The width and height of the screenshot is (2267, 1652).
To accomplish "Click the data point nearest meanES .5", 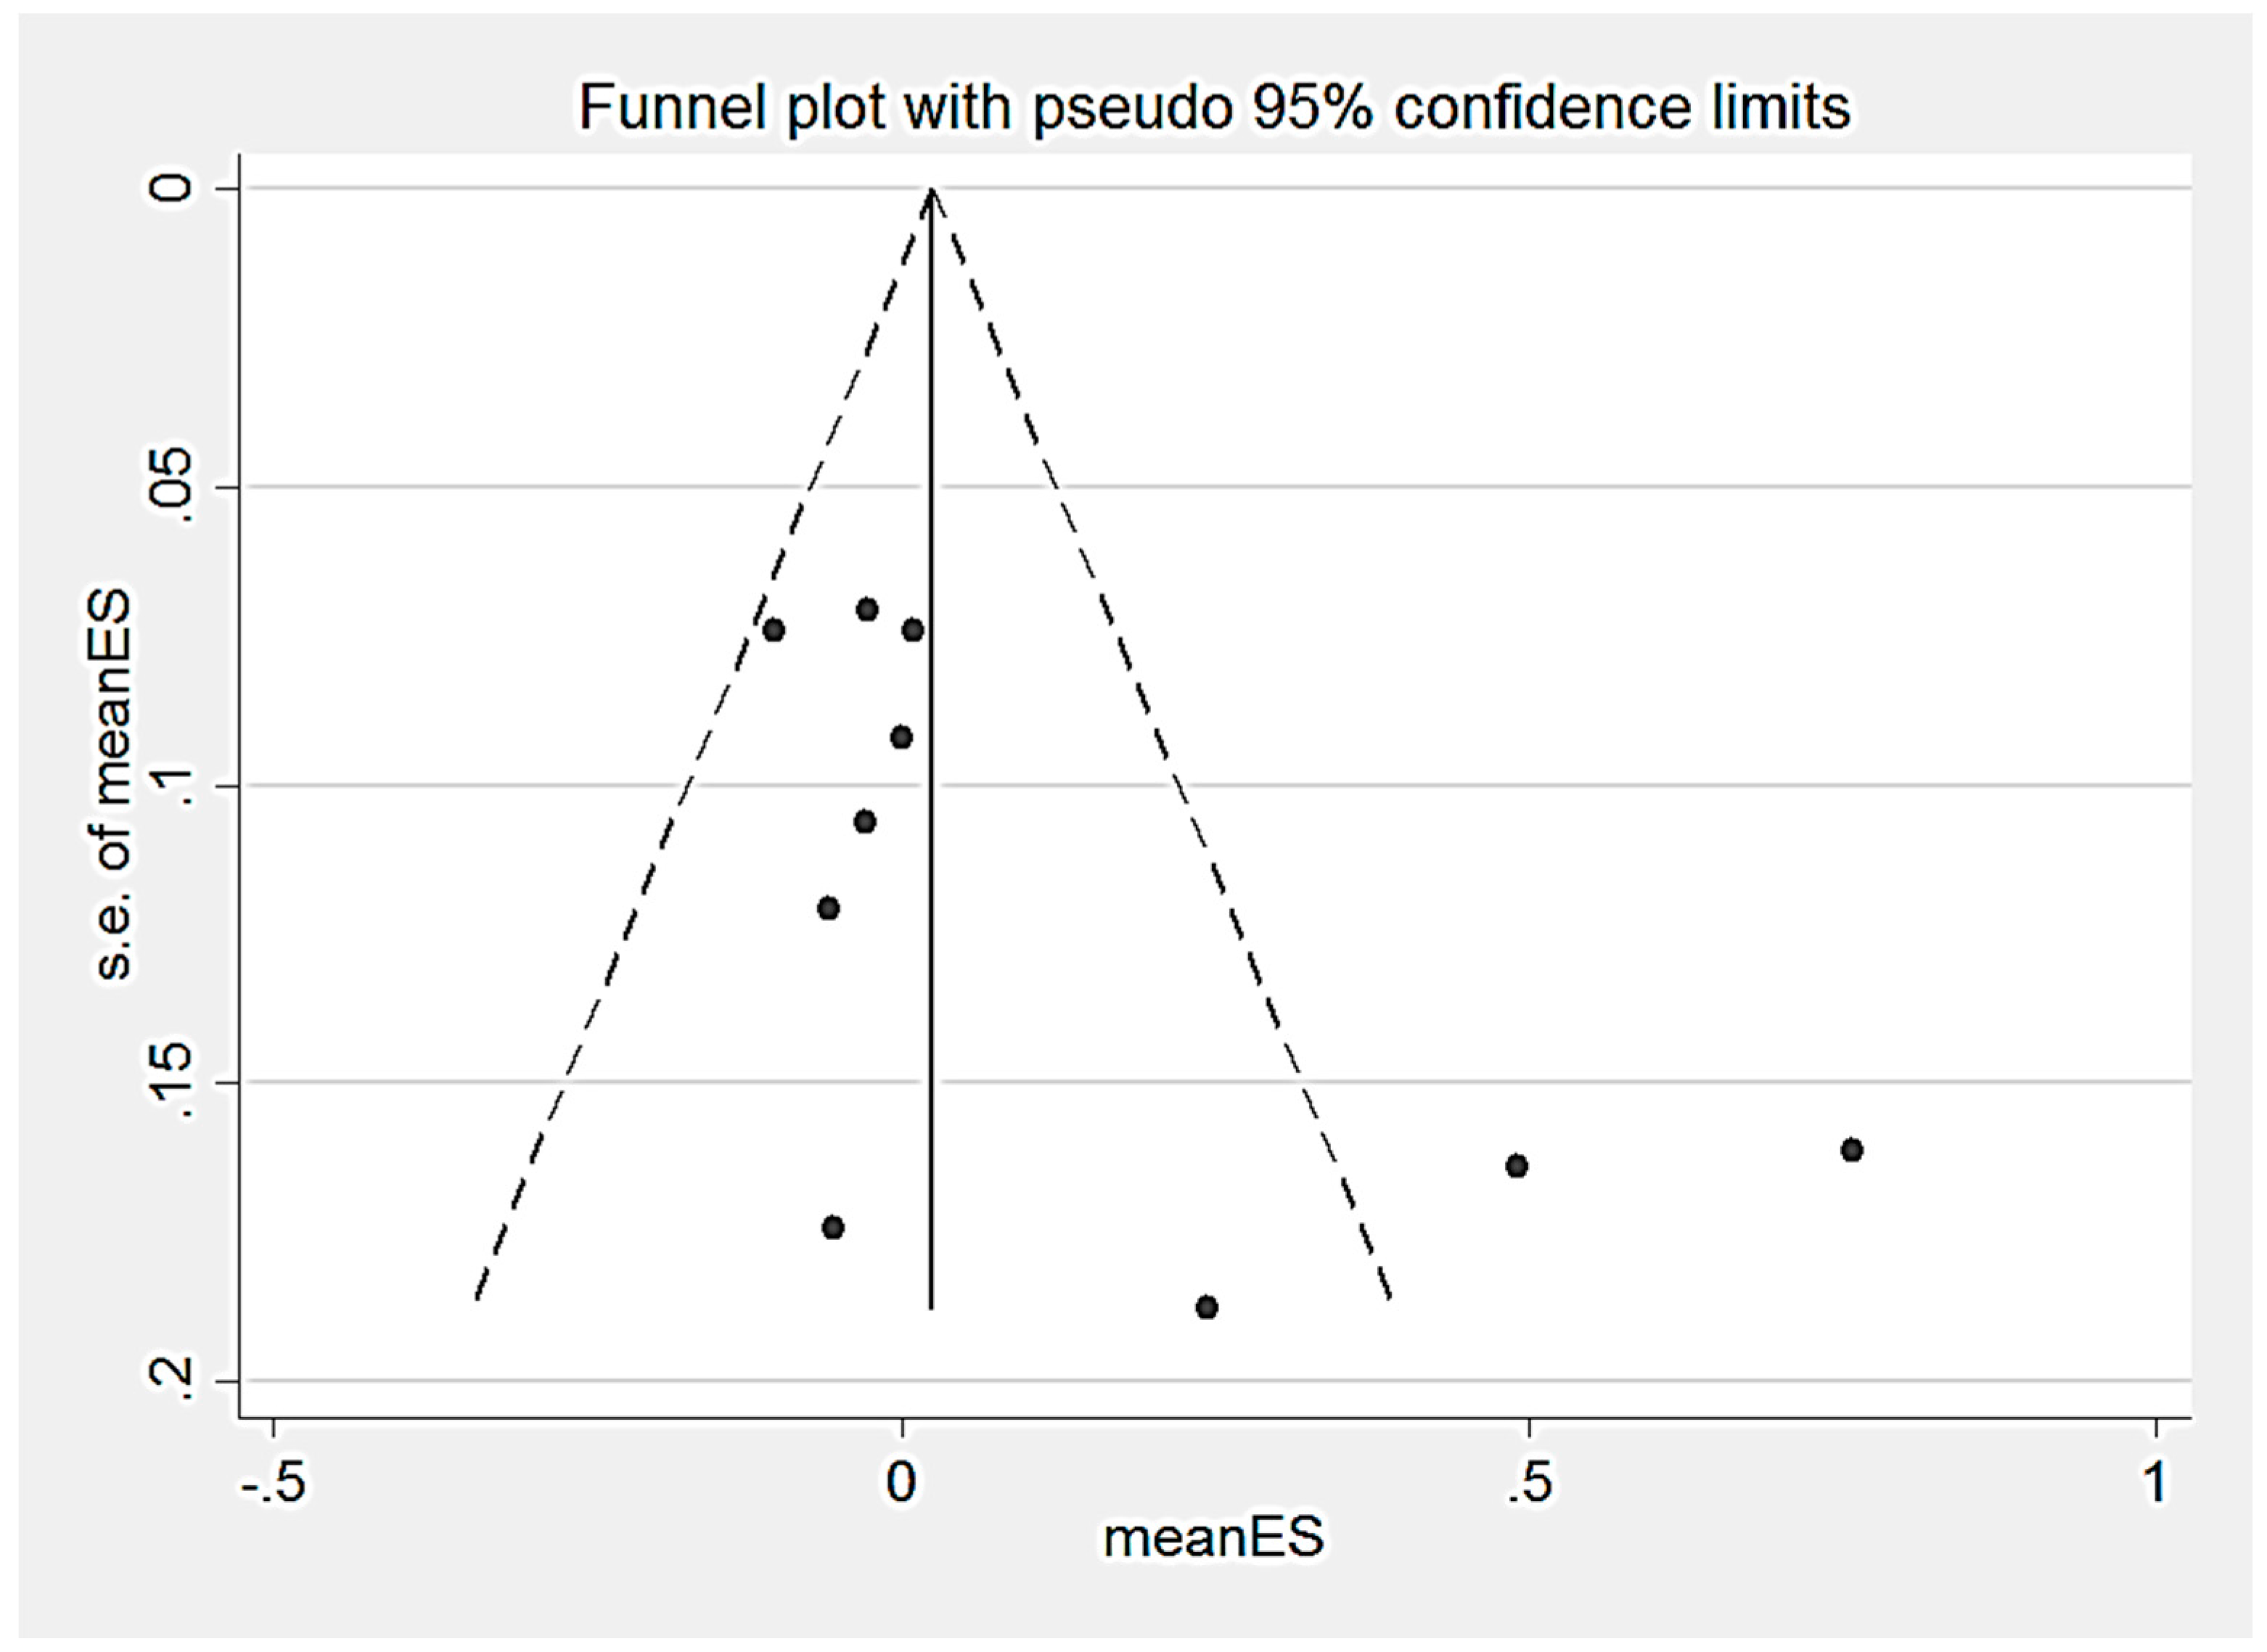I will point(1517,1166).
